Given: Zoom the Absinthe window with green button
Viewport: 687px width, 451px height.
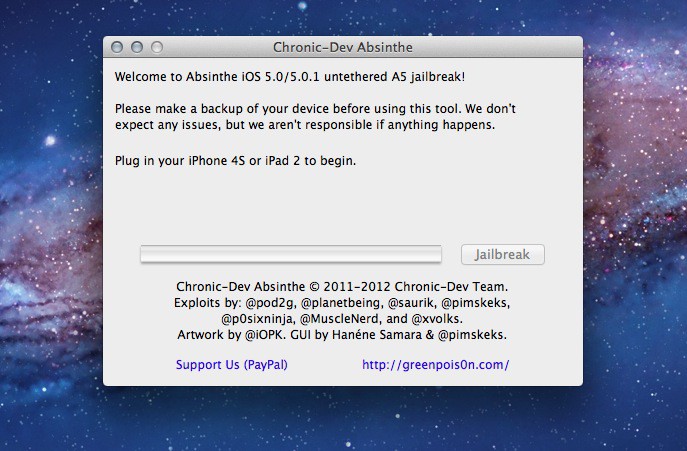Looking at the screenshot, I should [156, 47].
